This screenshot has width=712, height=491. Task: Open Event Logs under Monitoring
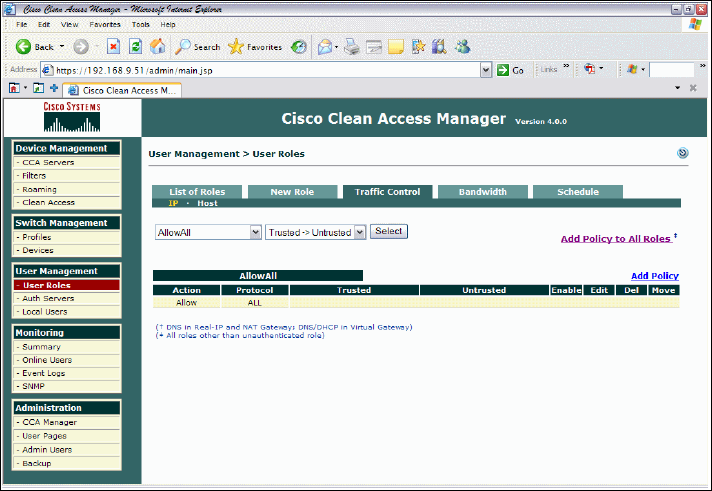[x=44, y=373]
